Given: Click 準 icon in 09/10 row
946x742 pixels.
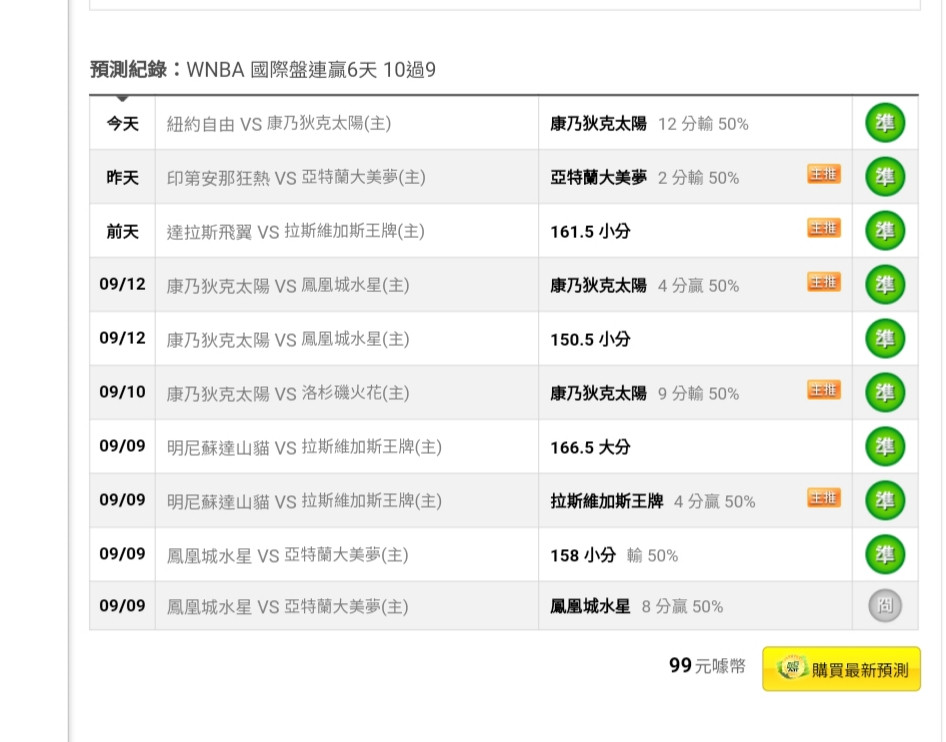Looking at the screenshot, I should (884, 392).
